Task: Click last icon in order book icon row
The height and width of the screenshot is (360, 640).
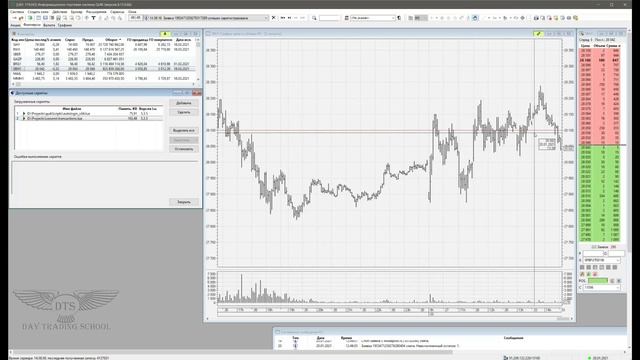Action: (615, 267)
